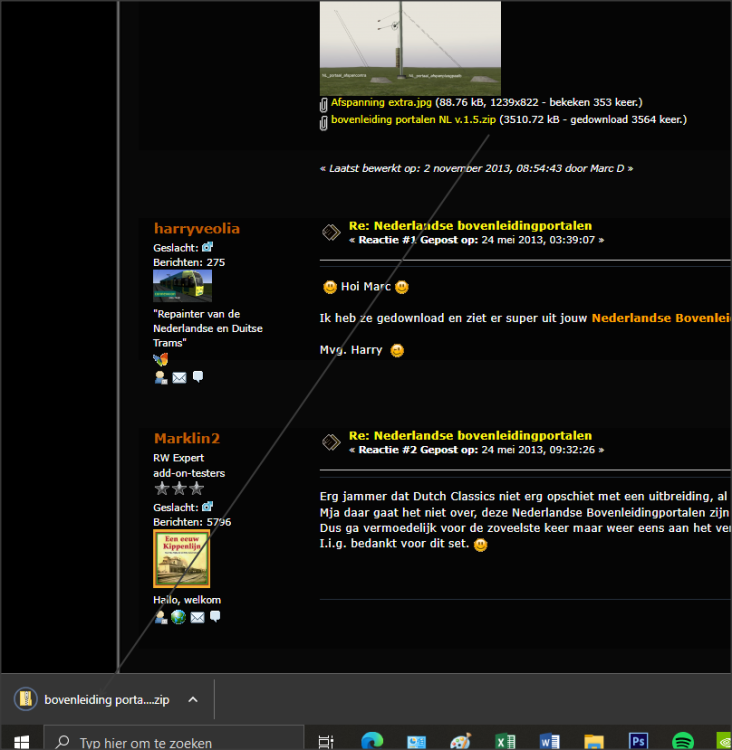This screenshot has width=732, height=750.
Task: Open Marklin2's website globe icon
Action: pyautogui.click(x=178, y=617)
